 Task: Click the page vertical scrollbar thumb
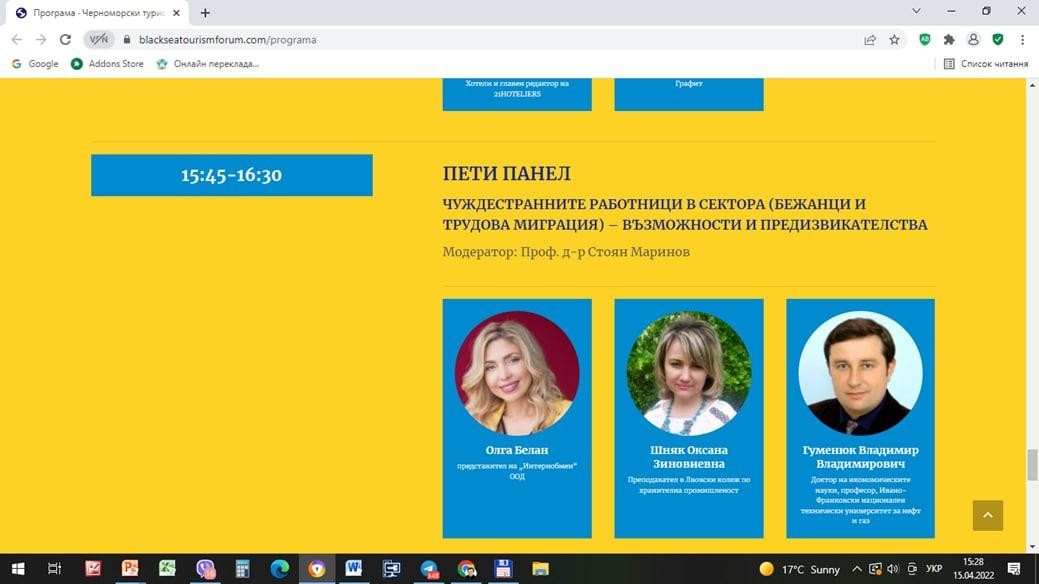click(x=1032, y=465)
